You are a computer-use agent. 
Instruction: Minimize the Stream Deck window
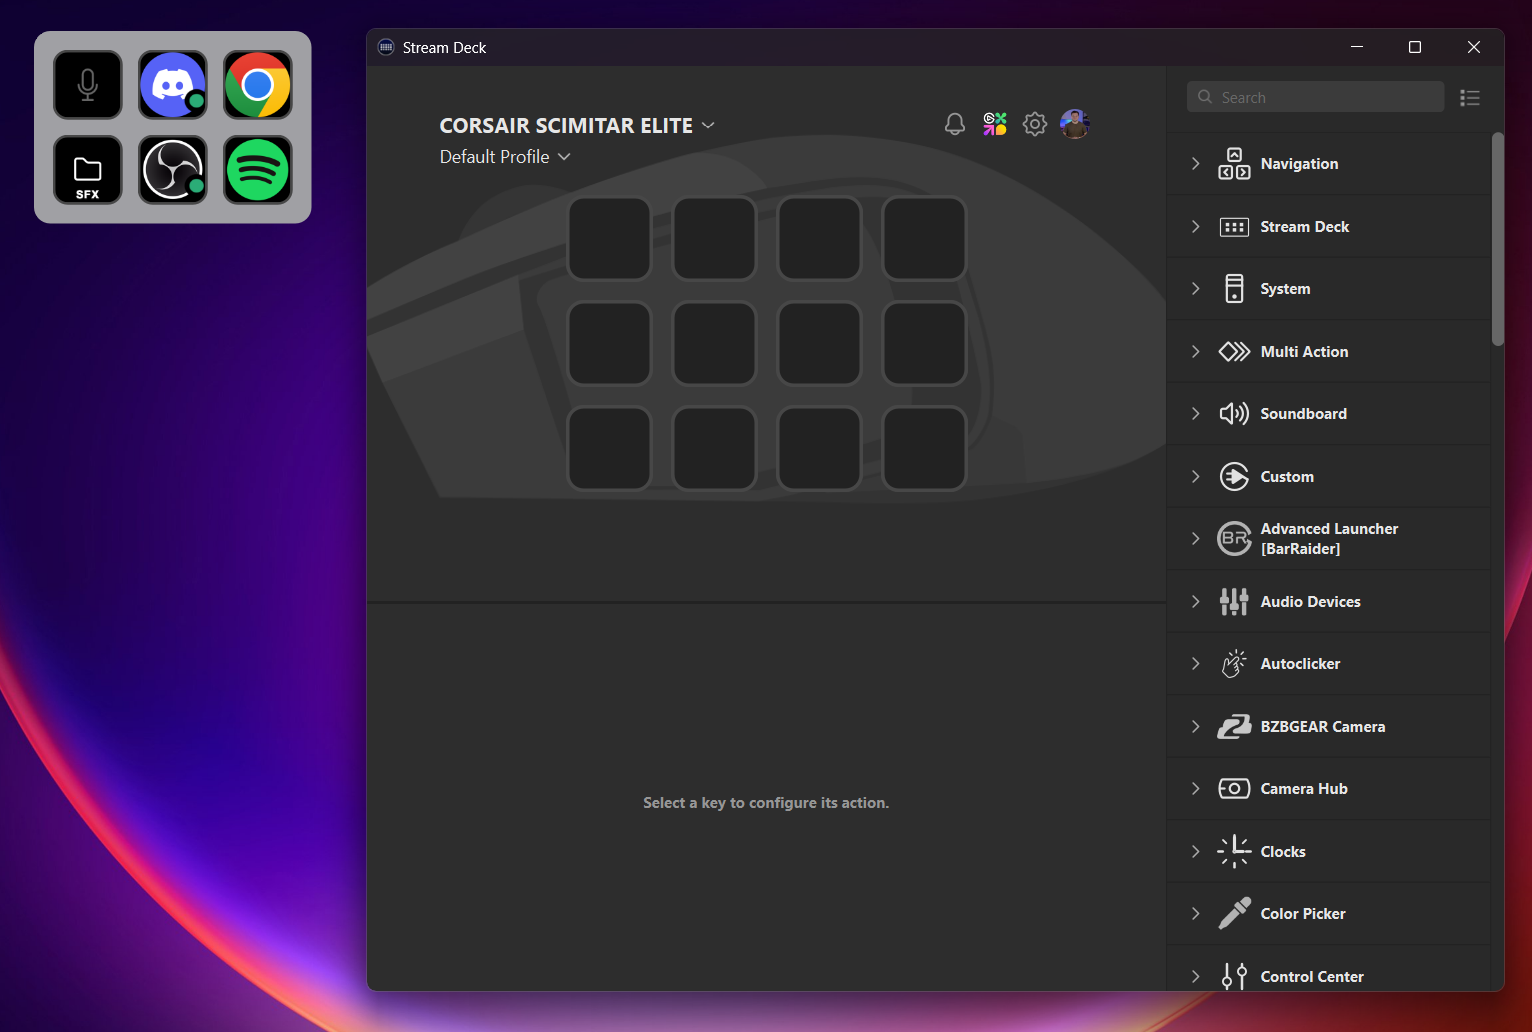click(1357, 47)
